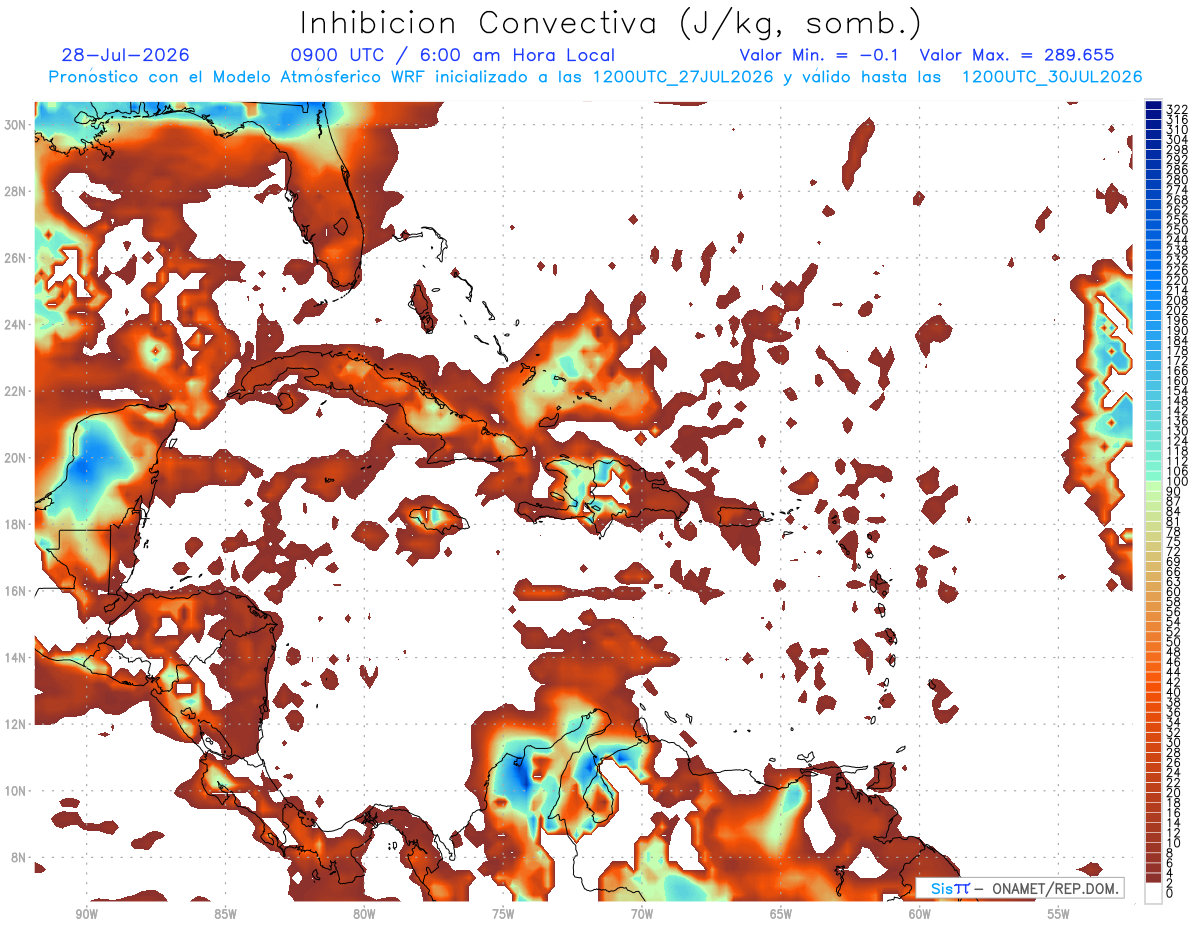Click the 20N latitude label
The width and height of the screenshot is (1200, 927).
[x=17, y=458]
